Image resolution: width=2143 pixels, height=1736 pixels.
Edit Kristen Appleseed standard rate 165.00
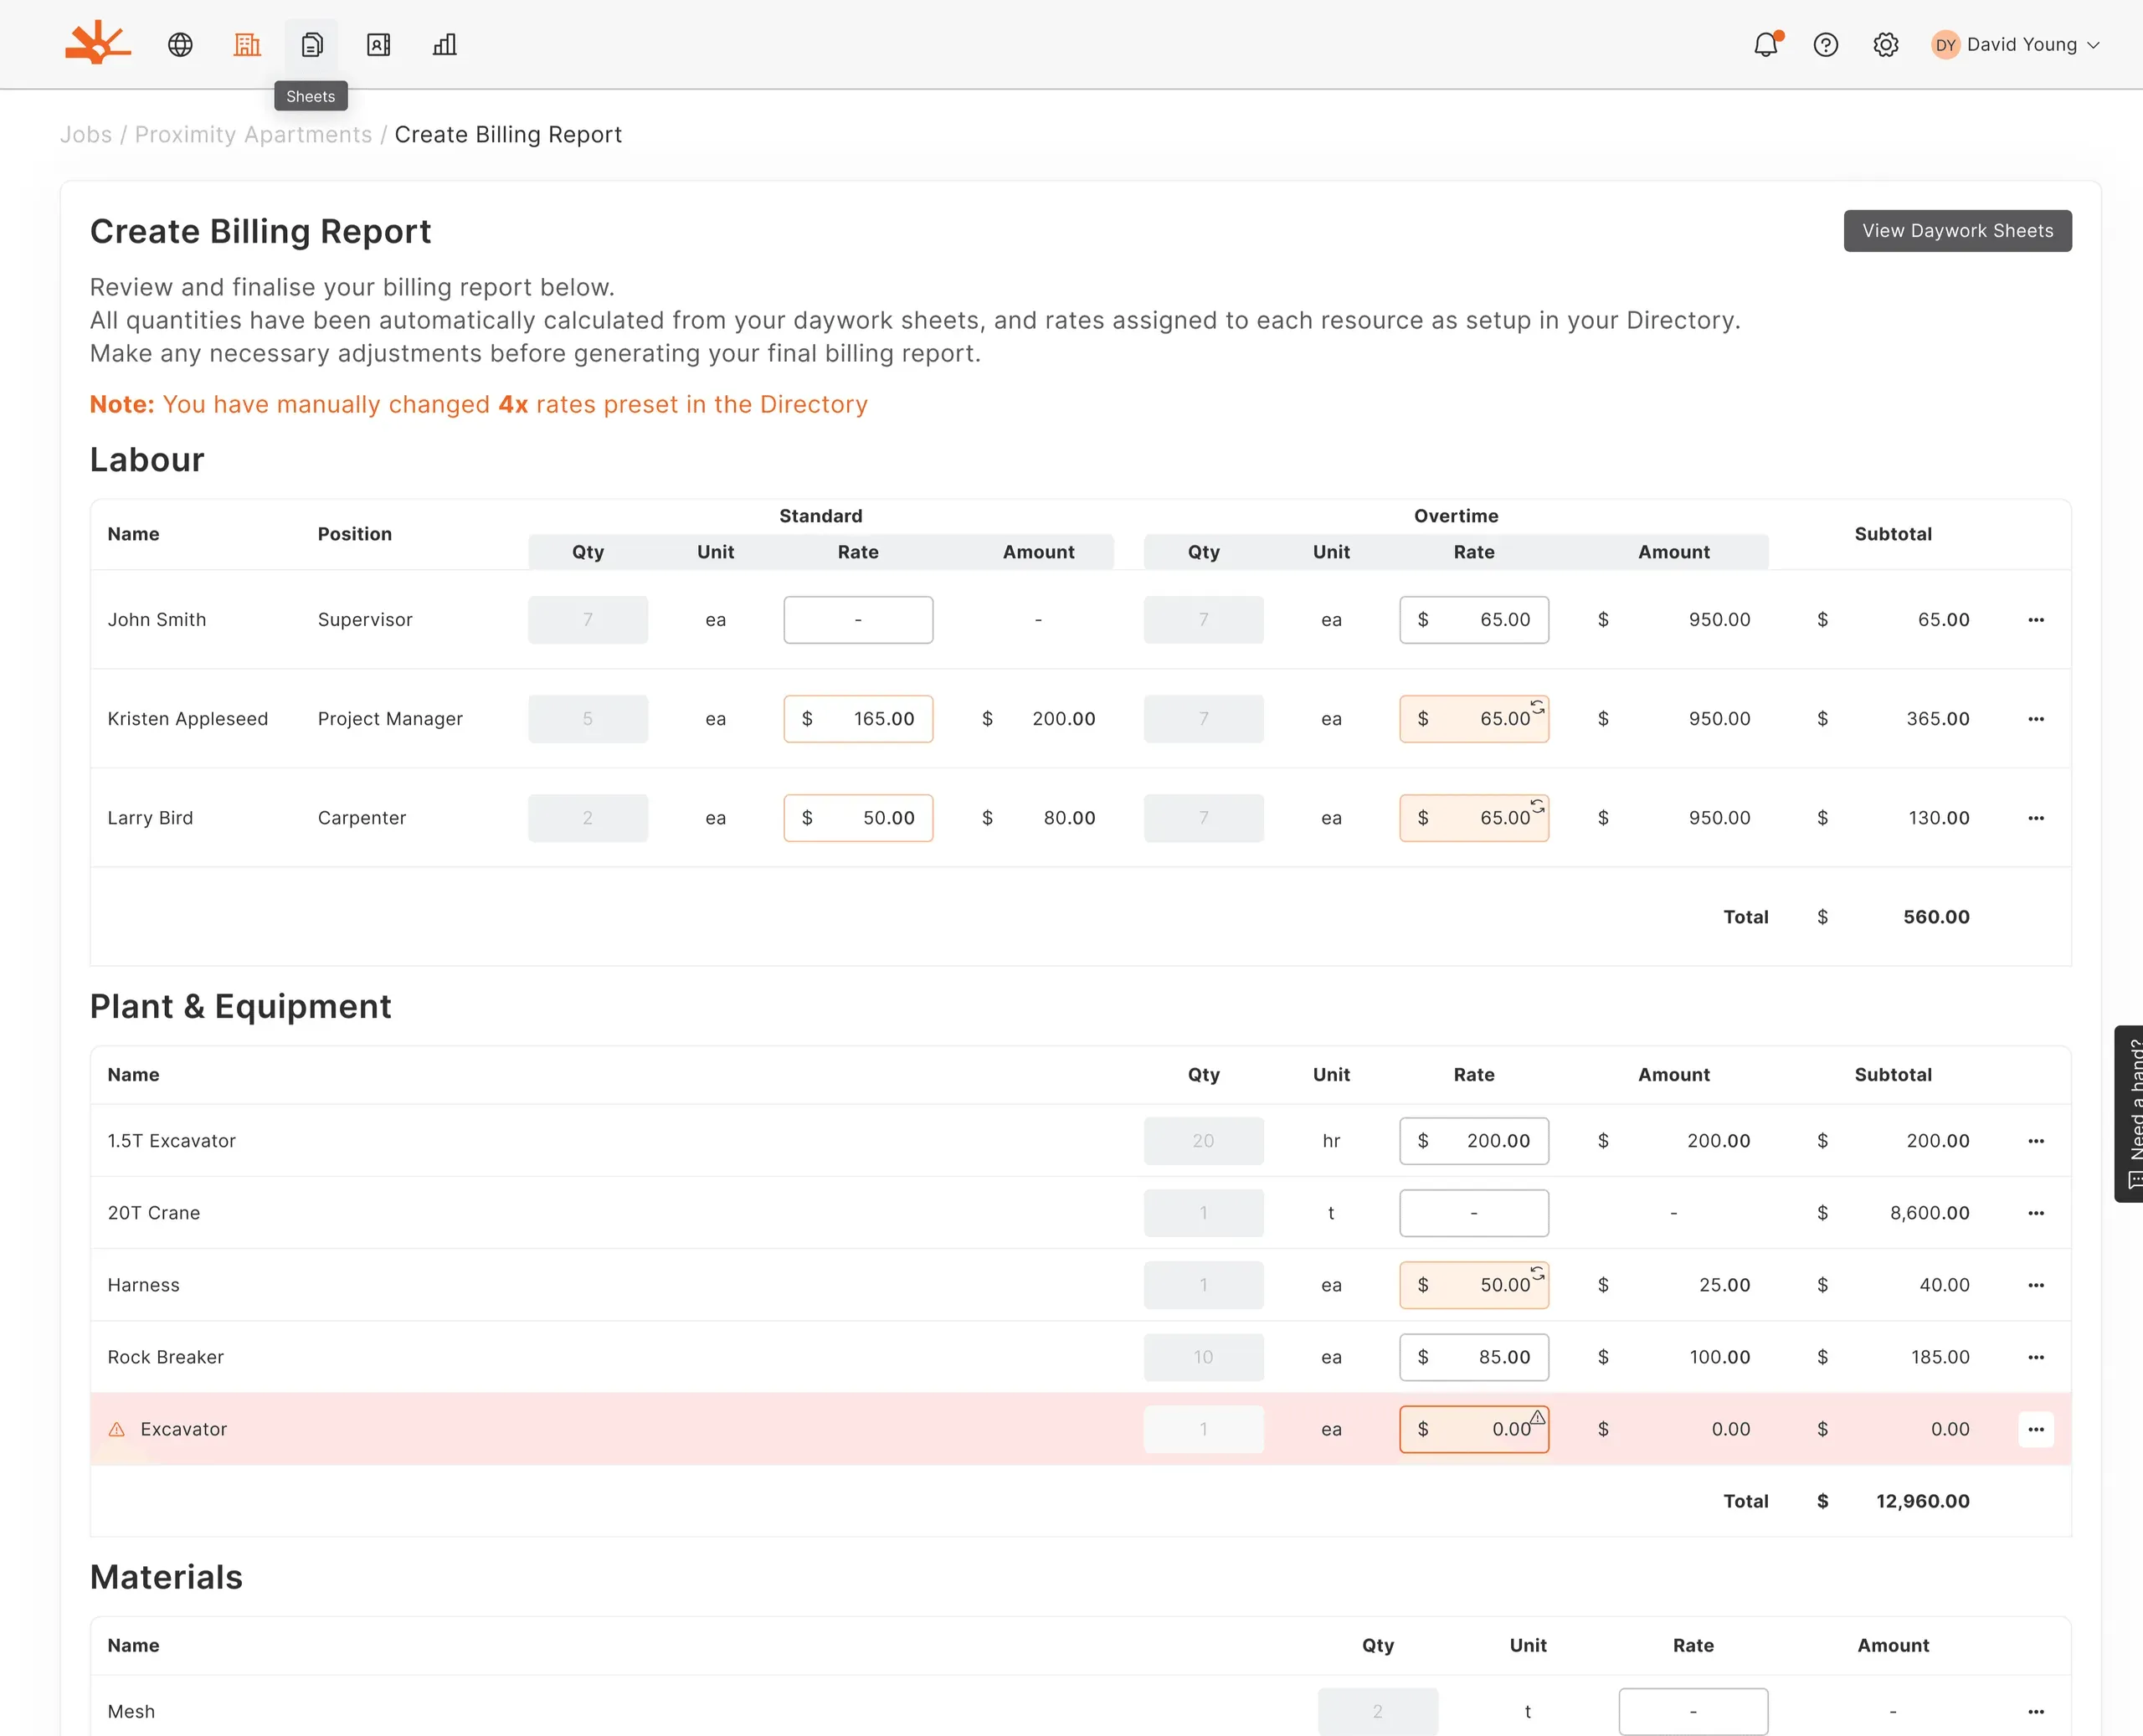858,719
